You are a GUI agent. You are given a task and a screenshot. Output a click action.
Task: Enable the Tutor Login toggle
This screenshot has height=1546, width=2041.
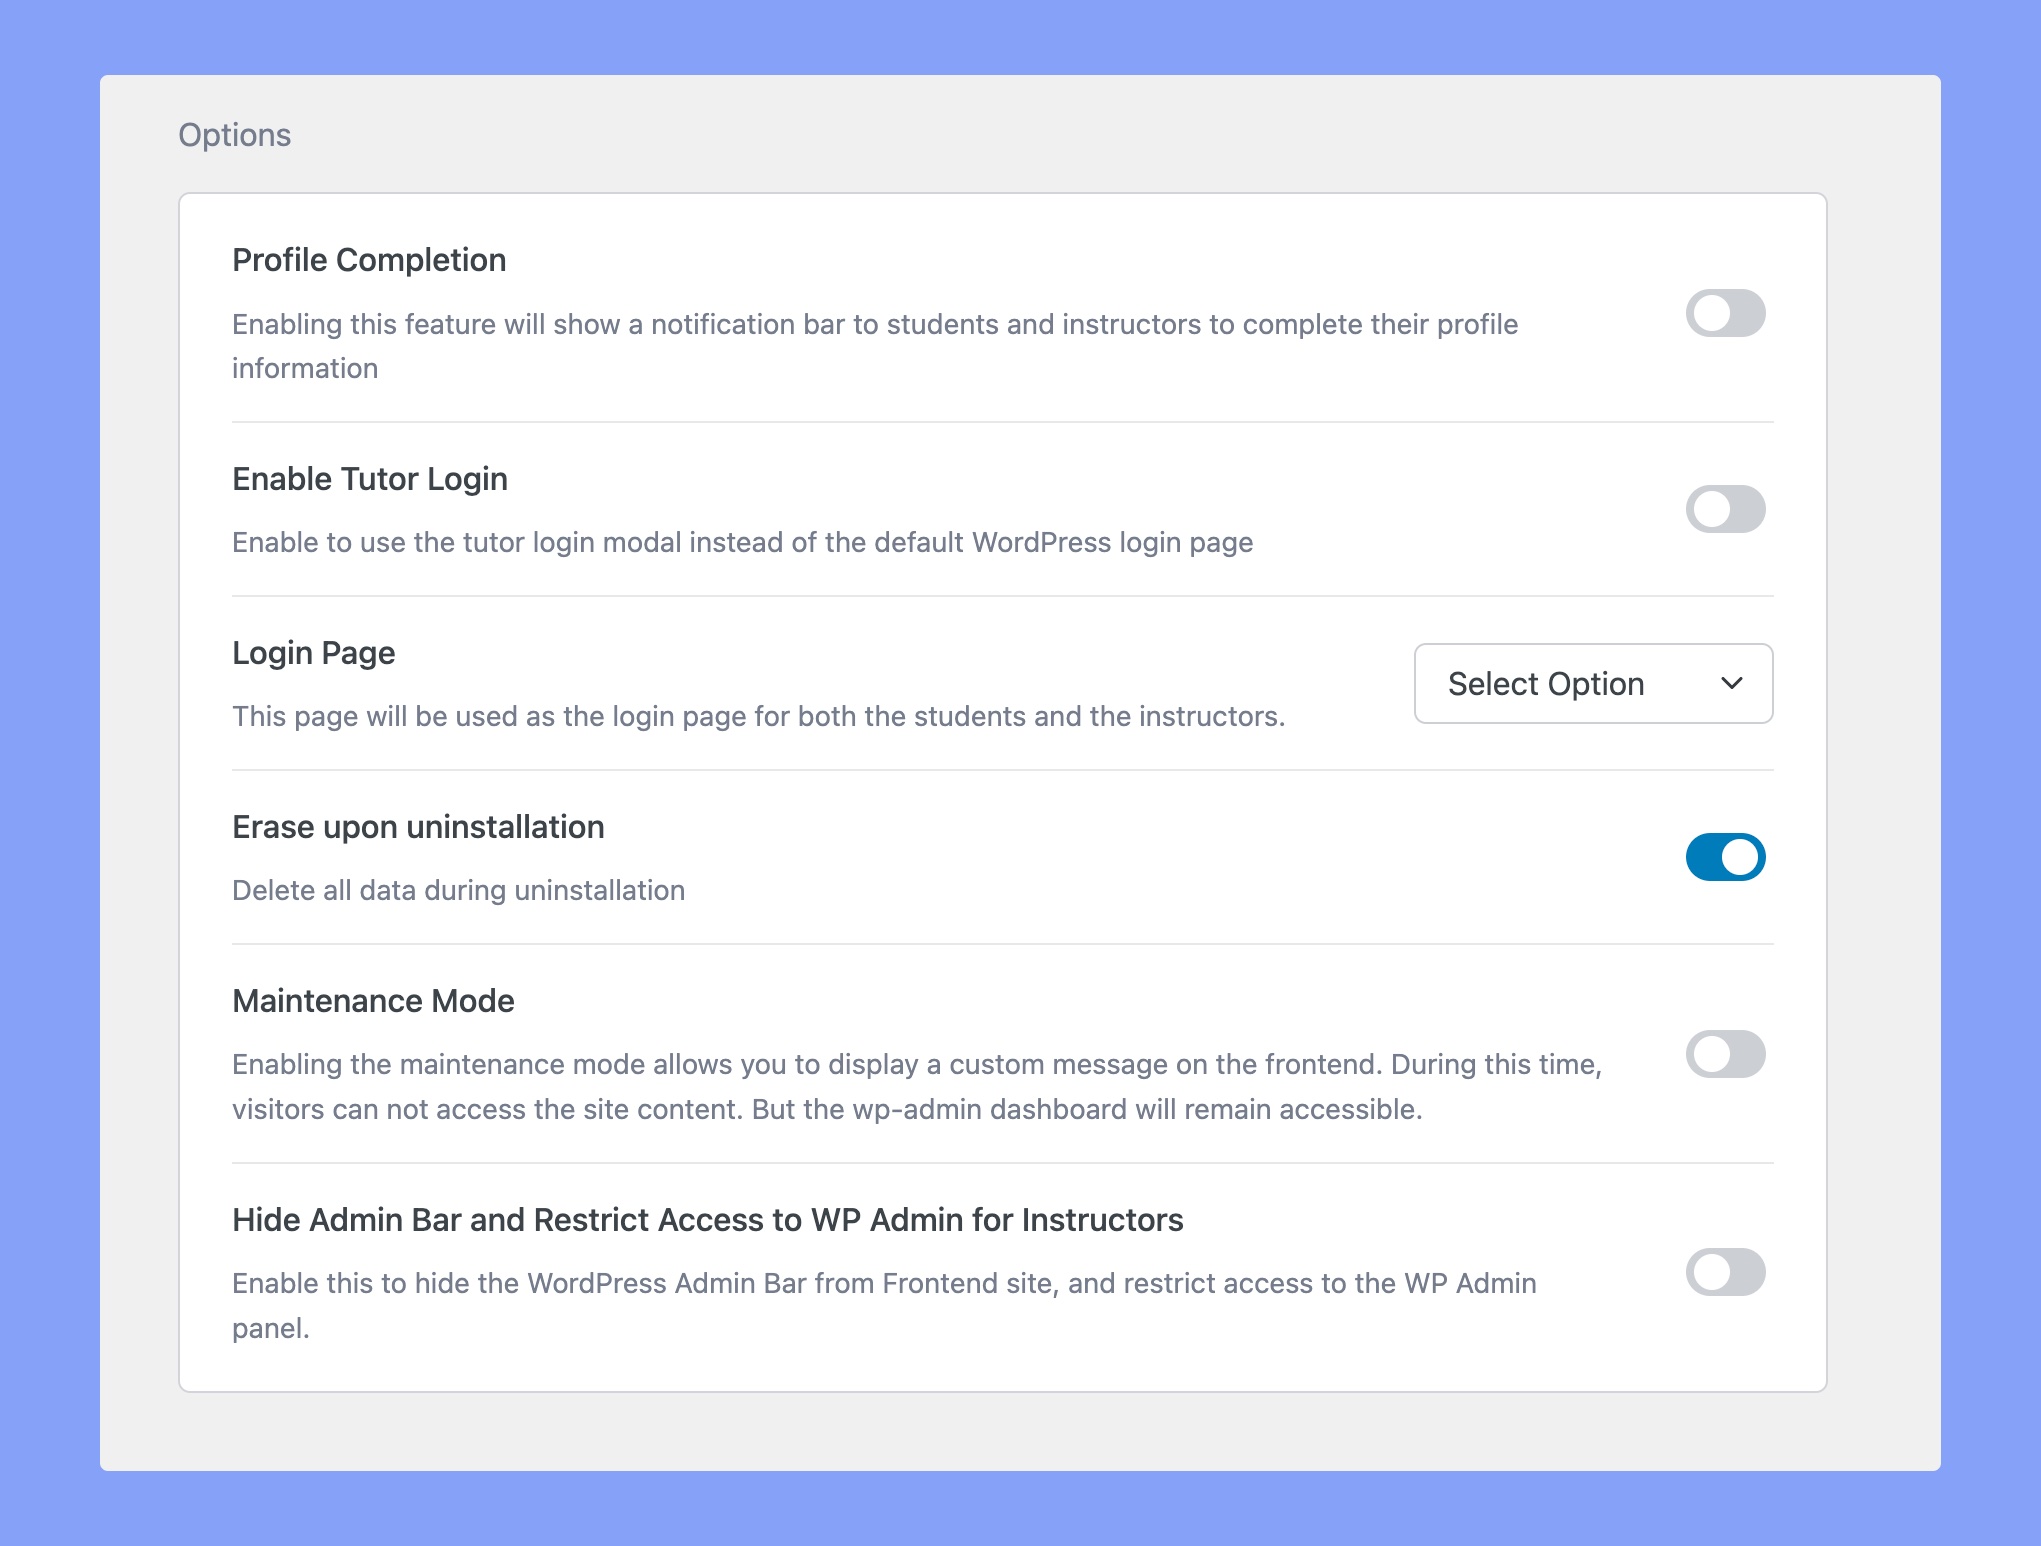(1724, 508)
